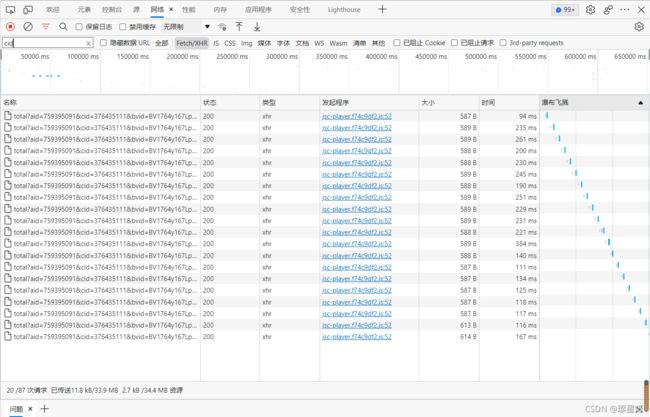
Task: Tick the 已阻止请求 checkbox
Action: coord(454,43)
